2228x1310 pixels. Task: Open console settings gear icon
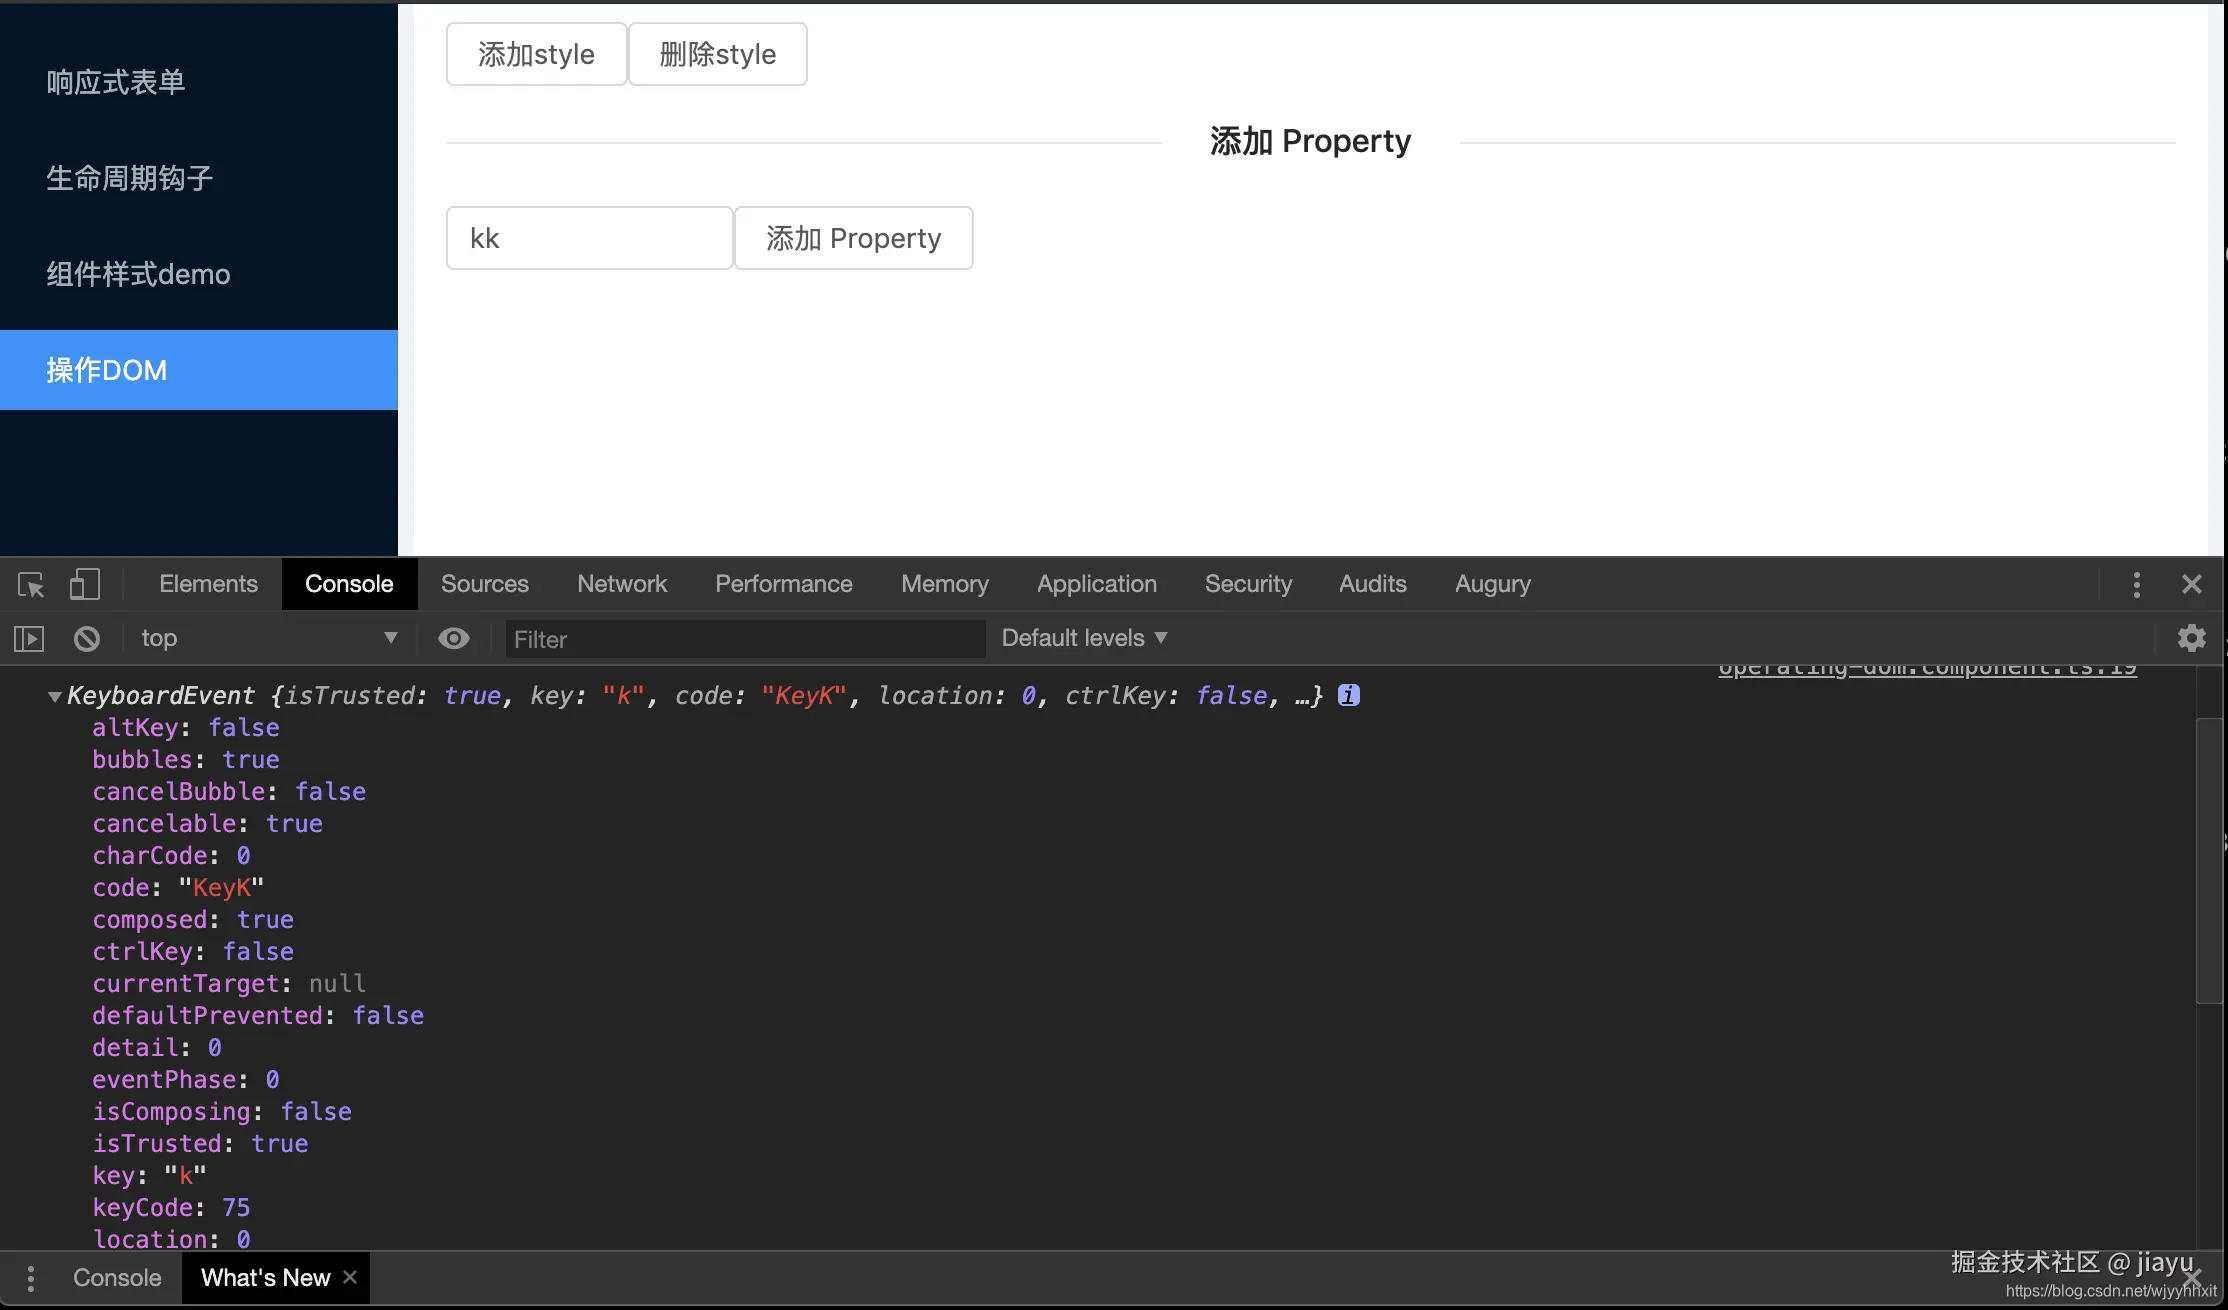pyautogui.click(x=2191, y=638)
